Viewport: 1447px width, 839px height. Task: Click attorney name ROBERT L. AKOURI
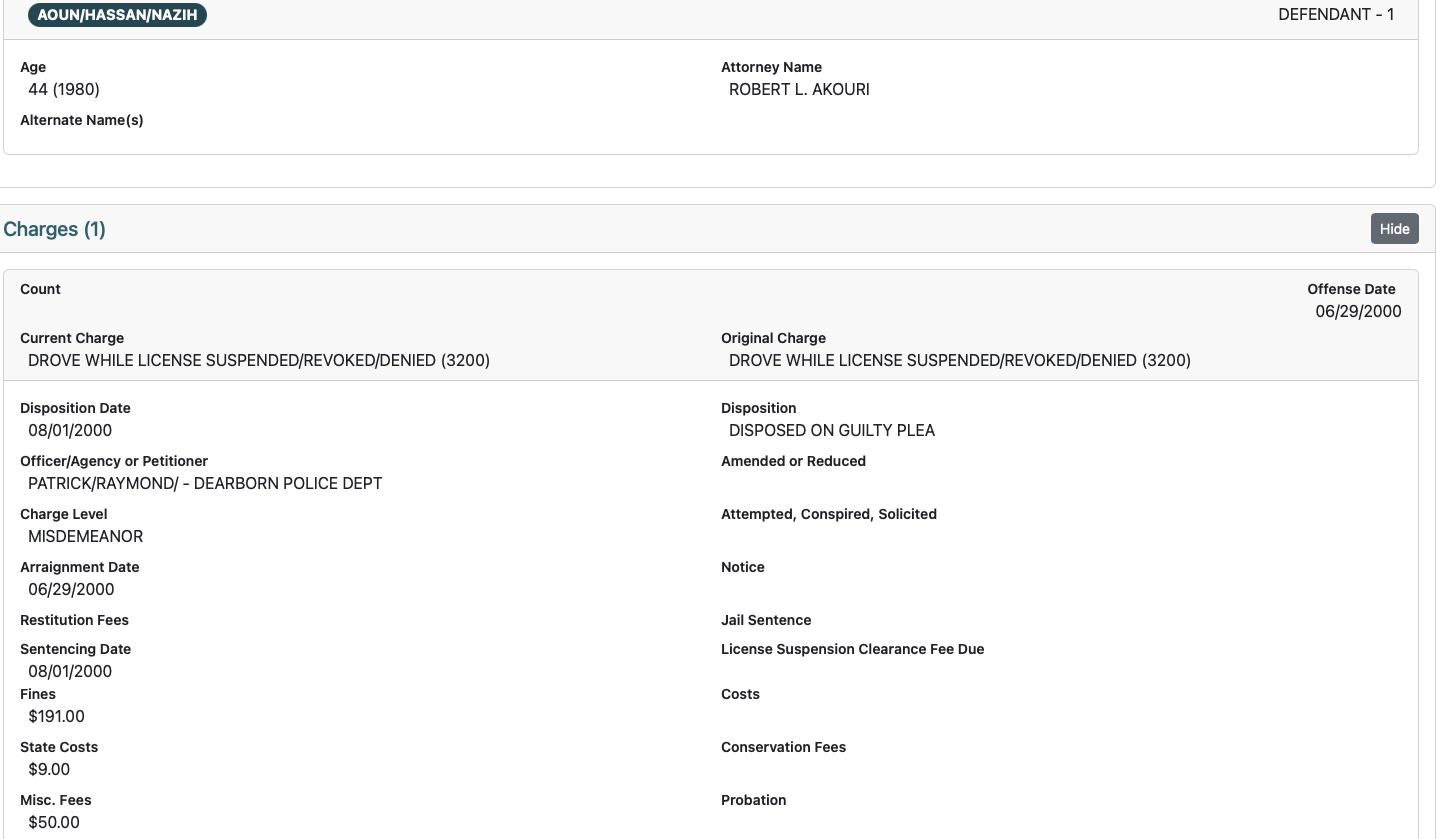[798, 89]
